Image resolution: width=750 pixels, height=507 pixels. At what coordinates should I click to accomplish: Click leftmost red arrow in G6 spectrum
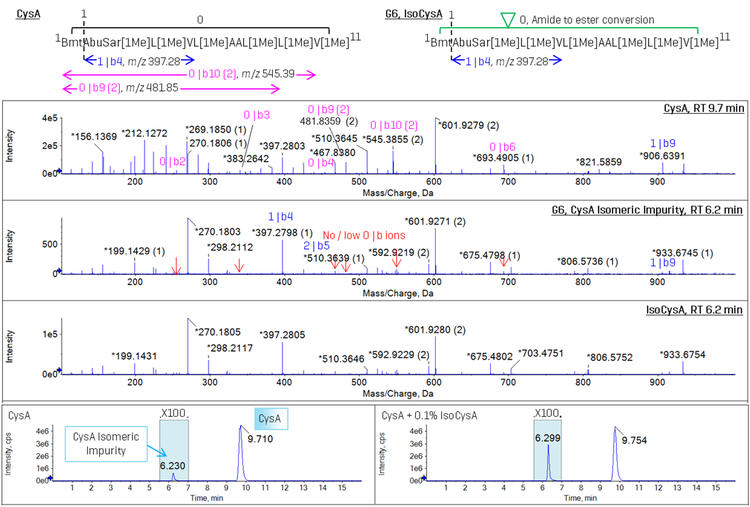[176, 265]
